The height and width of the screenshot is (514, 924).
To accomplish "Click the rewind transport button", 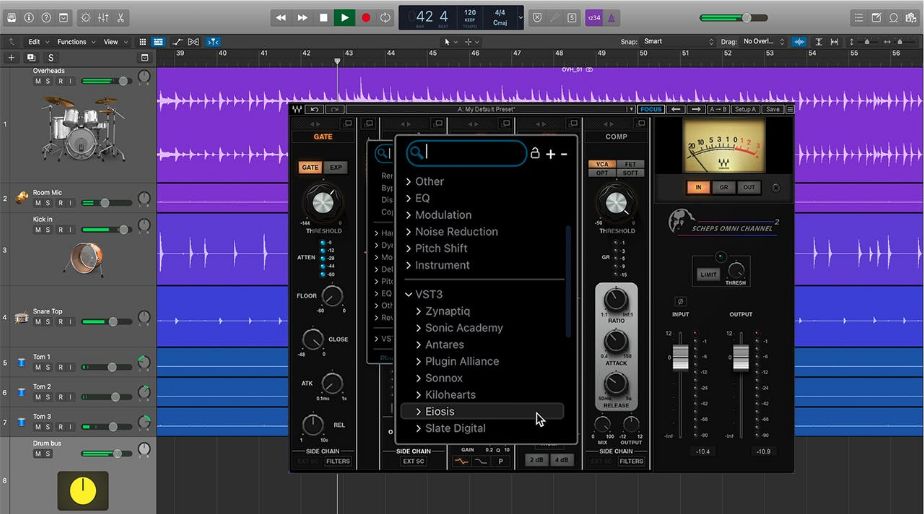I will 281,18.
